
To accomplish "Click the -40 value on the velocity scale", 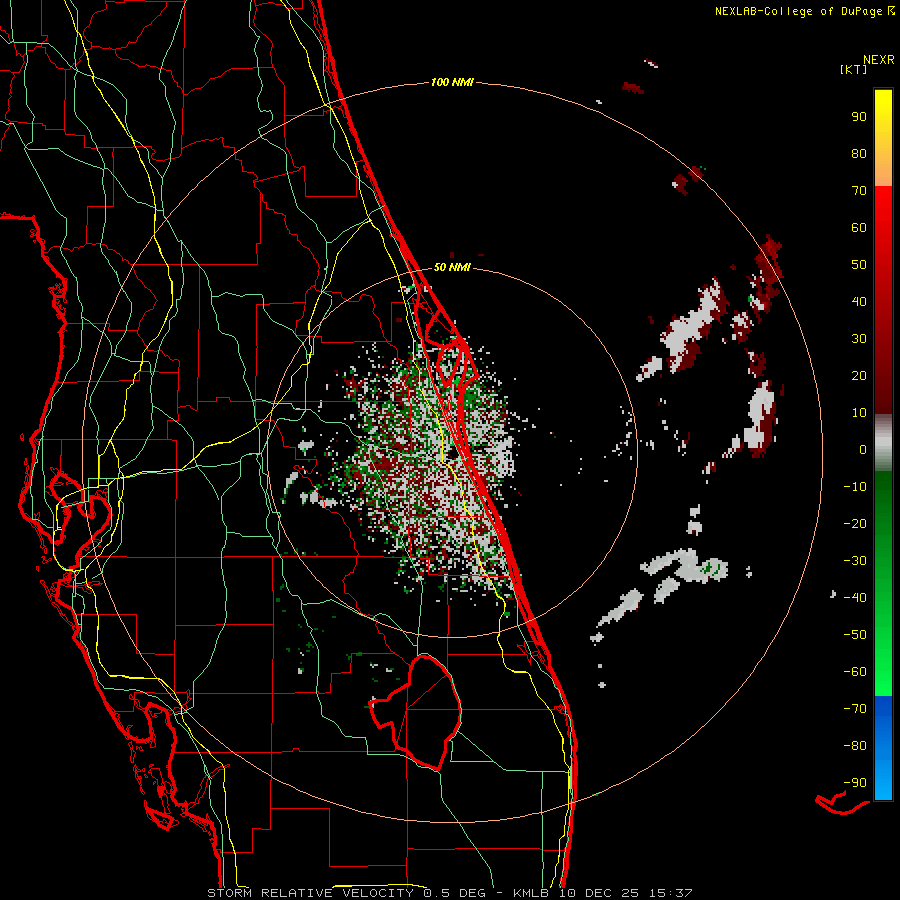I will coord(855,598).
